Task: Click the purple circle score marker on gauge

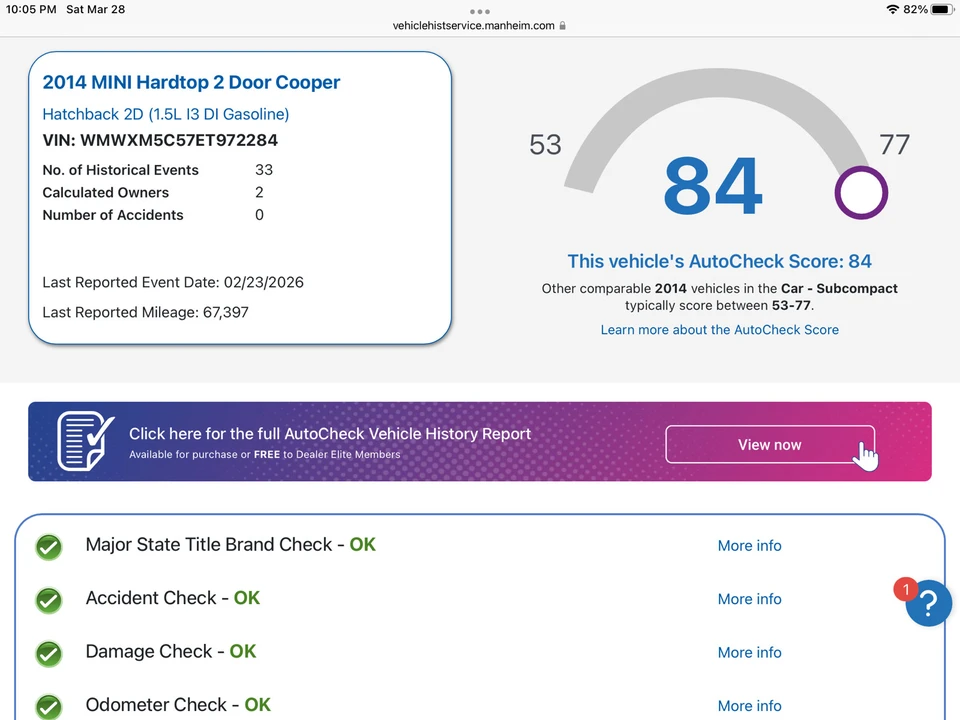Action: (x=861, y=192)
